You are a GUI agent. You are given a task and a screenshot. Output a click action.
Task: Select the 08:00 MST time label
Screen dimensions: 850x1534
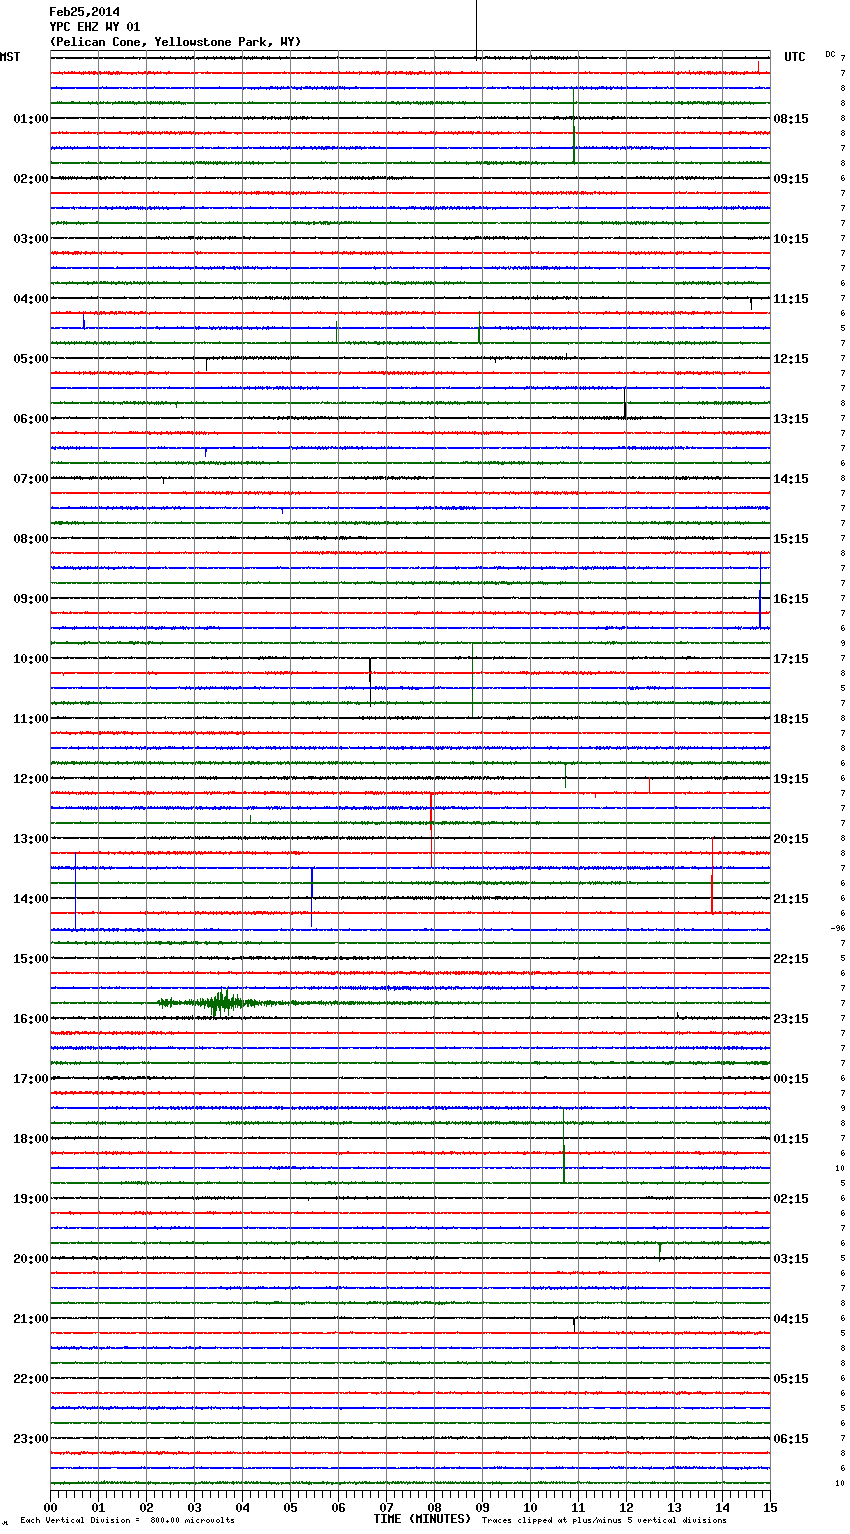(x=31, y=539)
